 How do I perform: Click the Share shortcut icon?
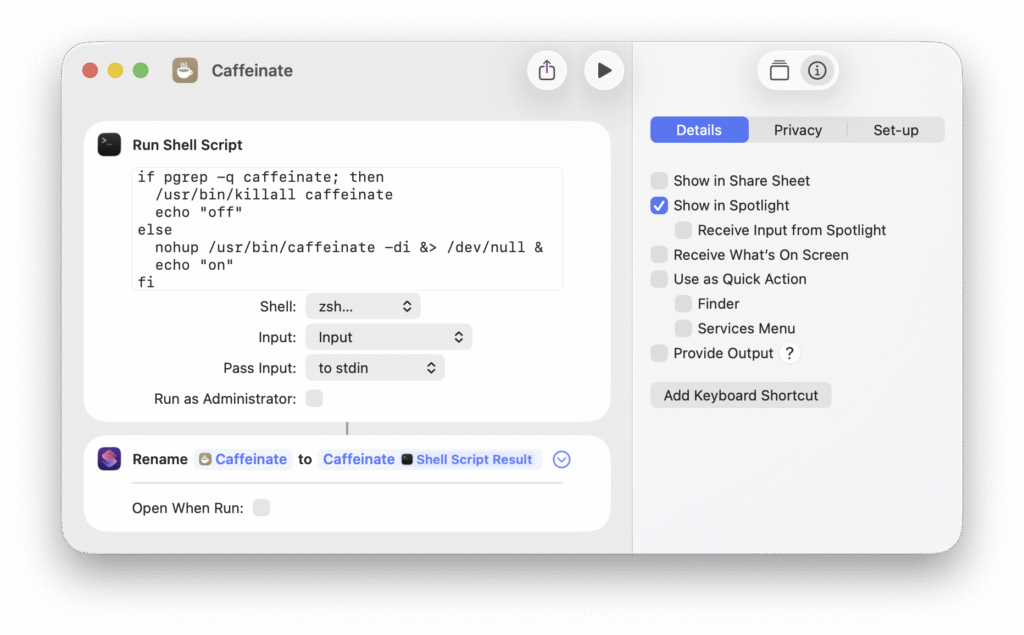[546, 71]
